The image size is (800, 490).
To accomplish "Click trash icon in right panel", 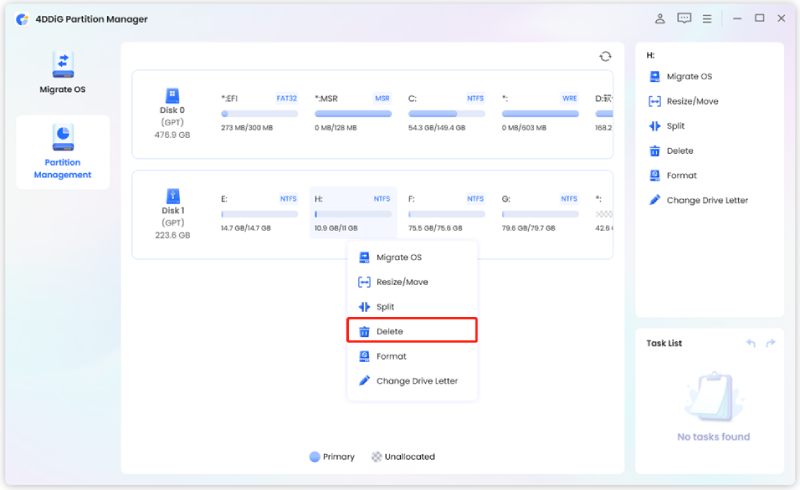I will coord(655,151).
